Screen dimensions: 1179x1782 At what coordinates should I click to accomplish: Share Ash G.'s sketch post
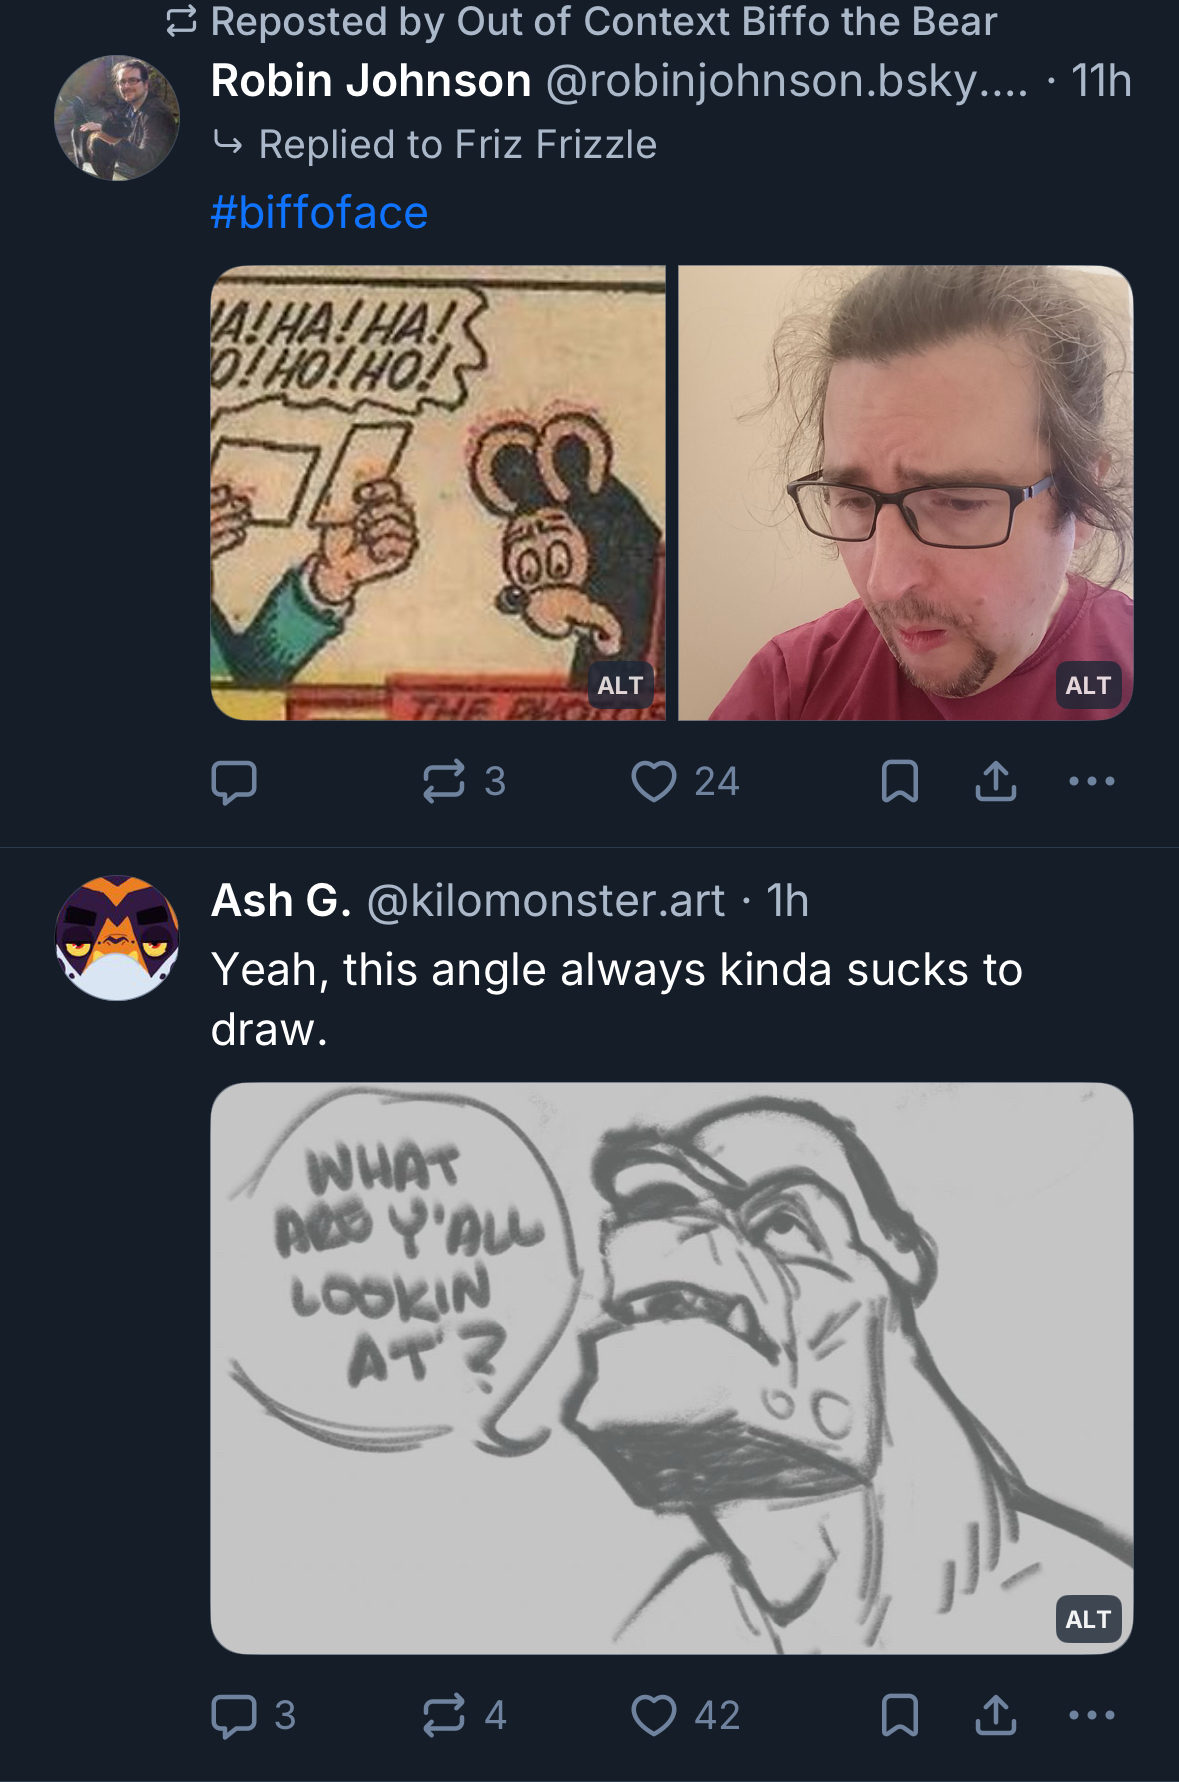click(995, 1716)
